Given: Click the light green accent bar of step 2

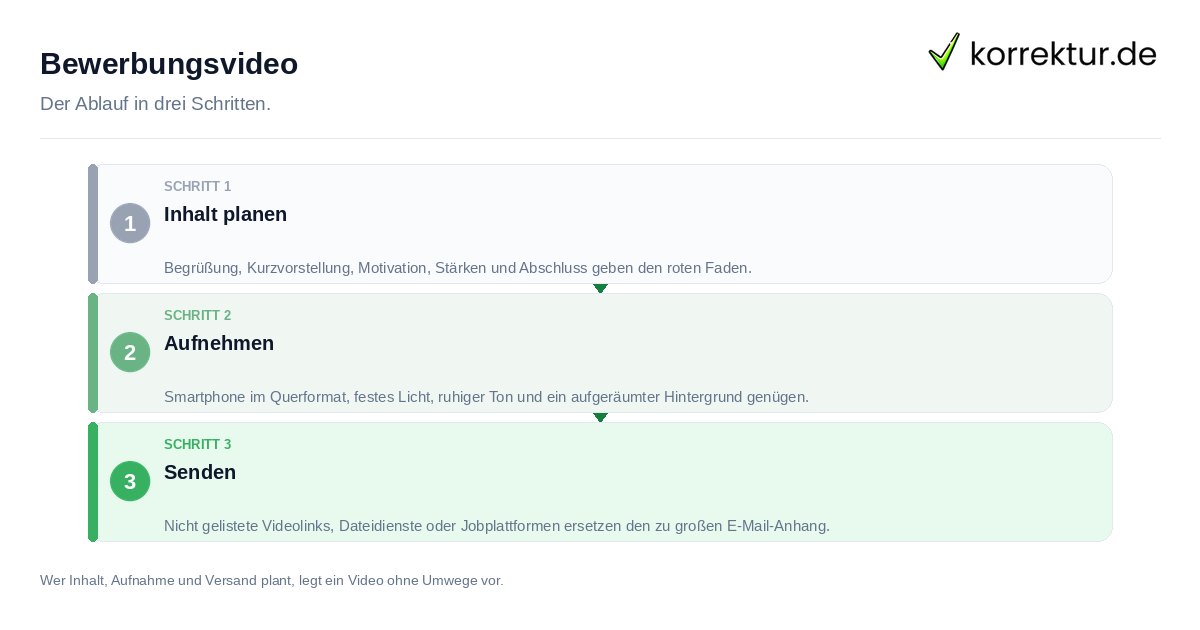Looking at the screenshot, I should tap(93, 353).
